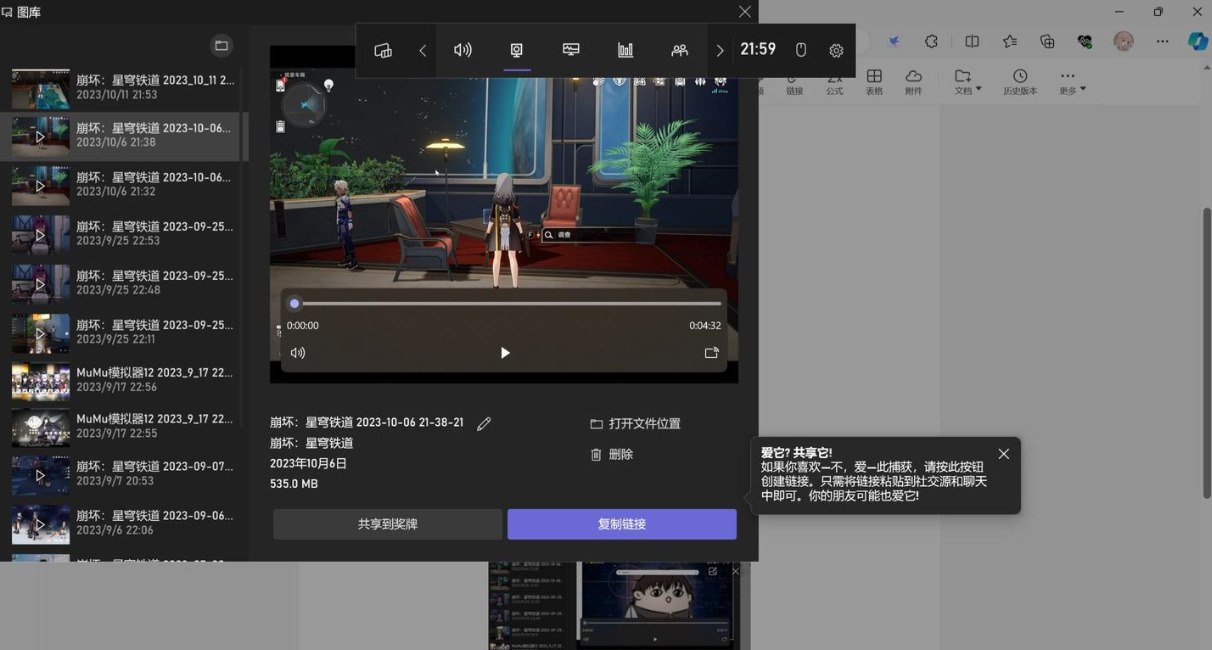This screenshot has width=1212, height=650.
Task: Dismiss the 爱它? 共享它! tooltip
Action: click(1004, 453)
